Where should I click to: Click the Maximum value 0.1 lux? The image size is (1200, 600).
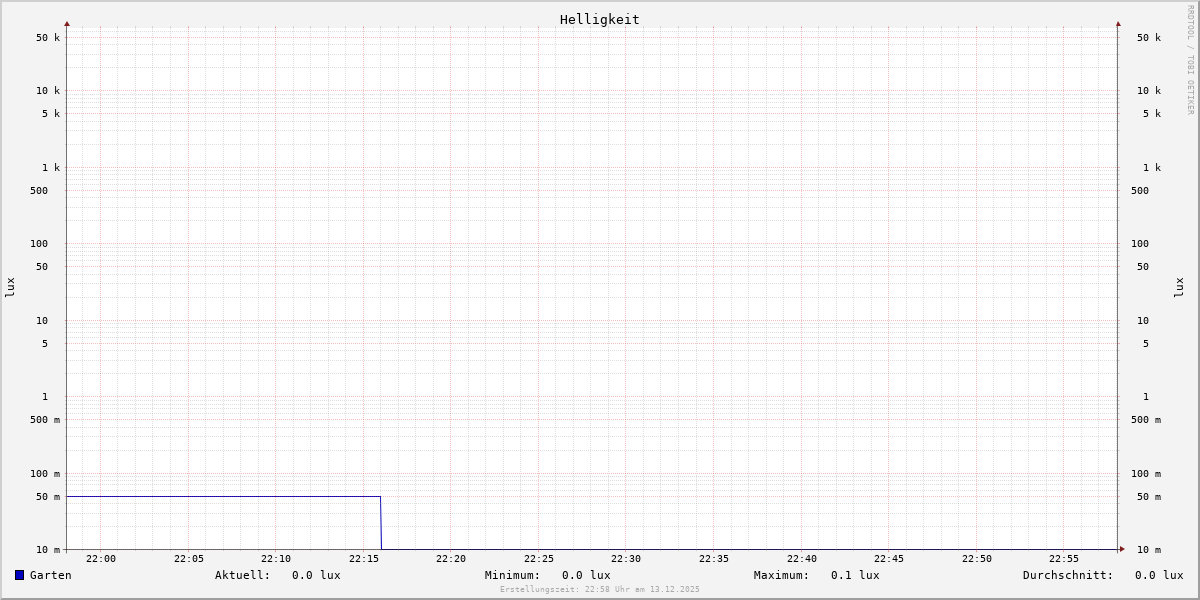855,575
